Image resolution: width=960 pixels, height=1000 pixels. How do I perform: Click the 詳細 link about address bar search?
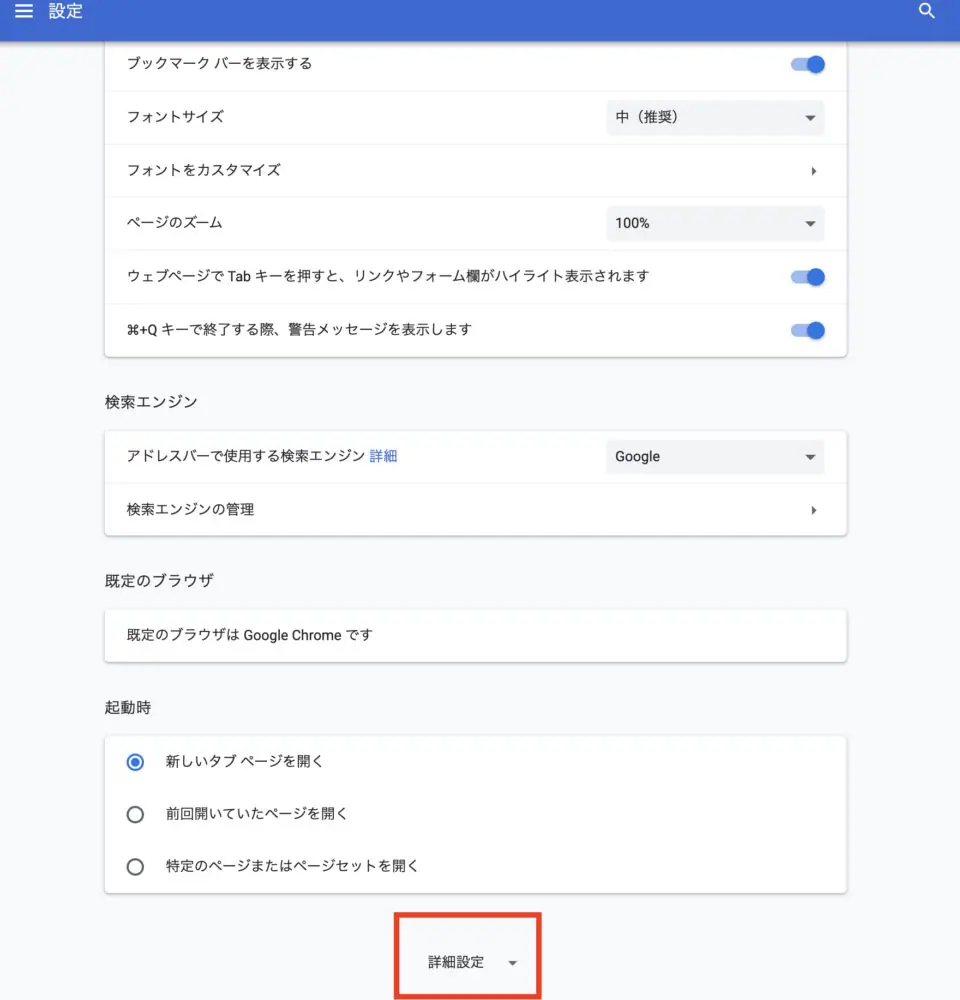(383, 456)
